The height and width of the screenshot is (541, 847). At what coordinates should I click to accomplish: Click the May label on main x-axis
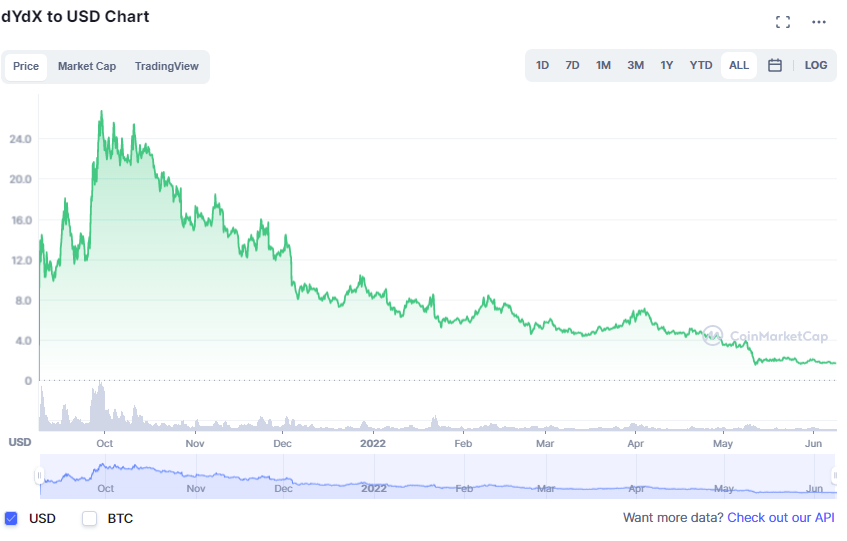(x=723, y=443)
